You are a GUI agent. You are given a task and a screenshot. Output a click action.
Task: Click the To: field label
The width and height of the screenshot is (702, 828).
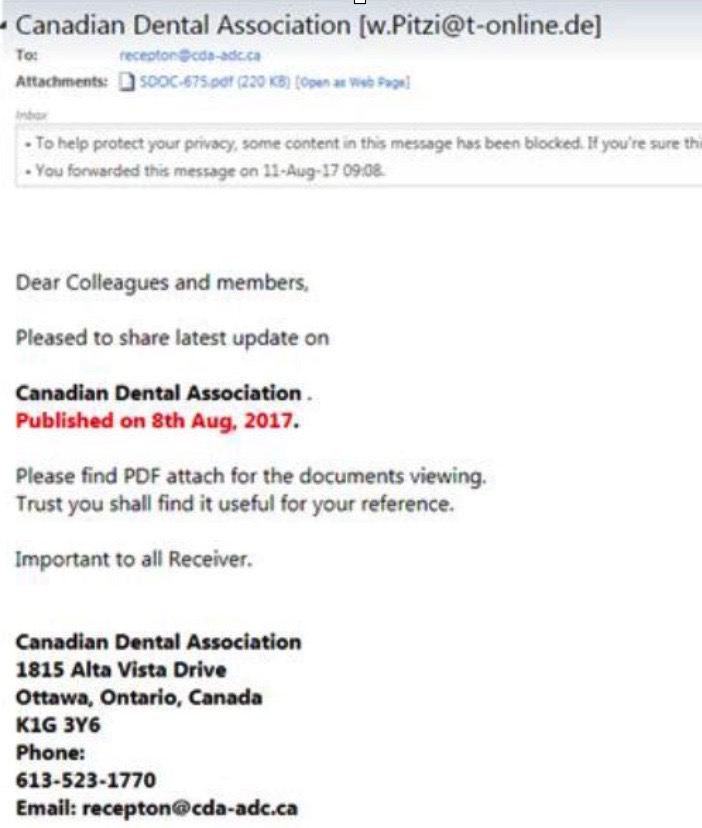[26, 55]
